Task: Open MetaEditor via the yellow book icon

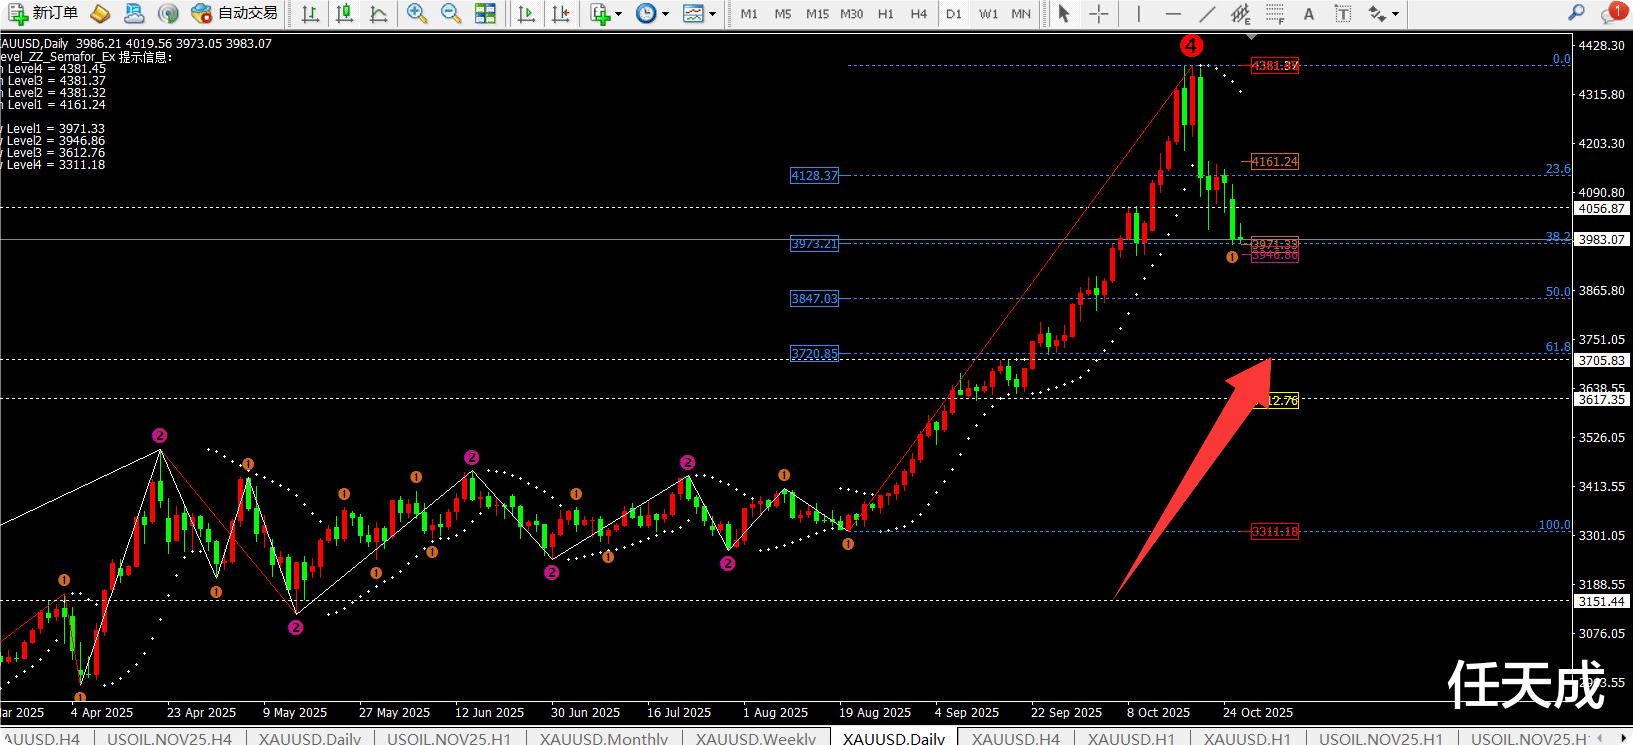Action: tap(100, 13)
